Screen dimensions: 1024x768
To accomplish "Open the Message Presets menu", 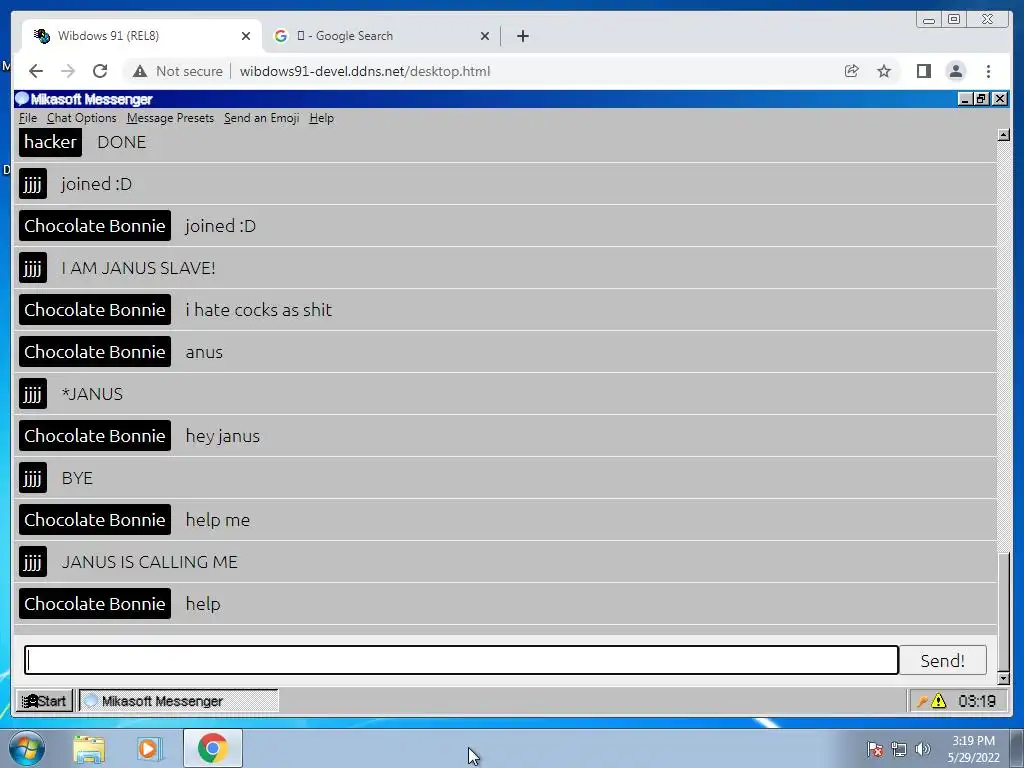I will (170, 118).
